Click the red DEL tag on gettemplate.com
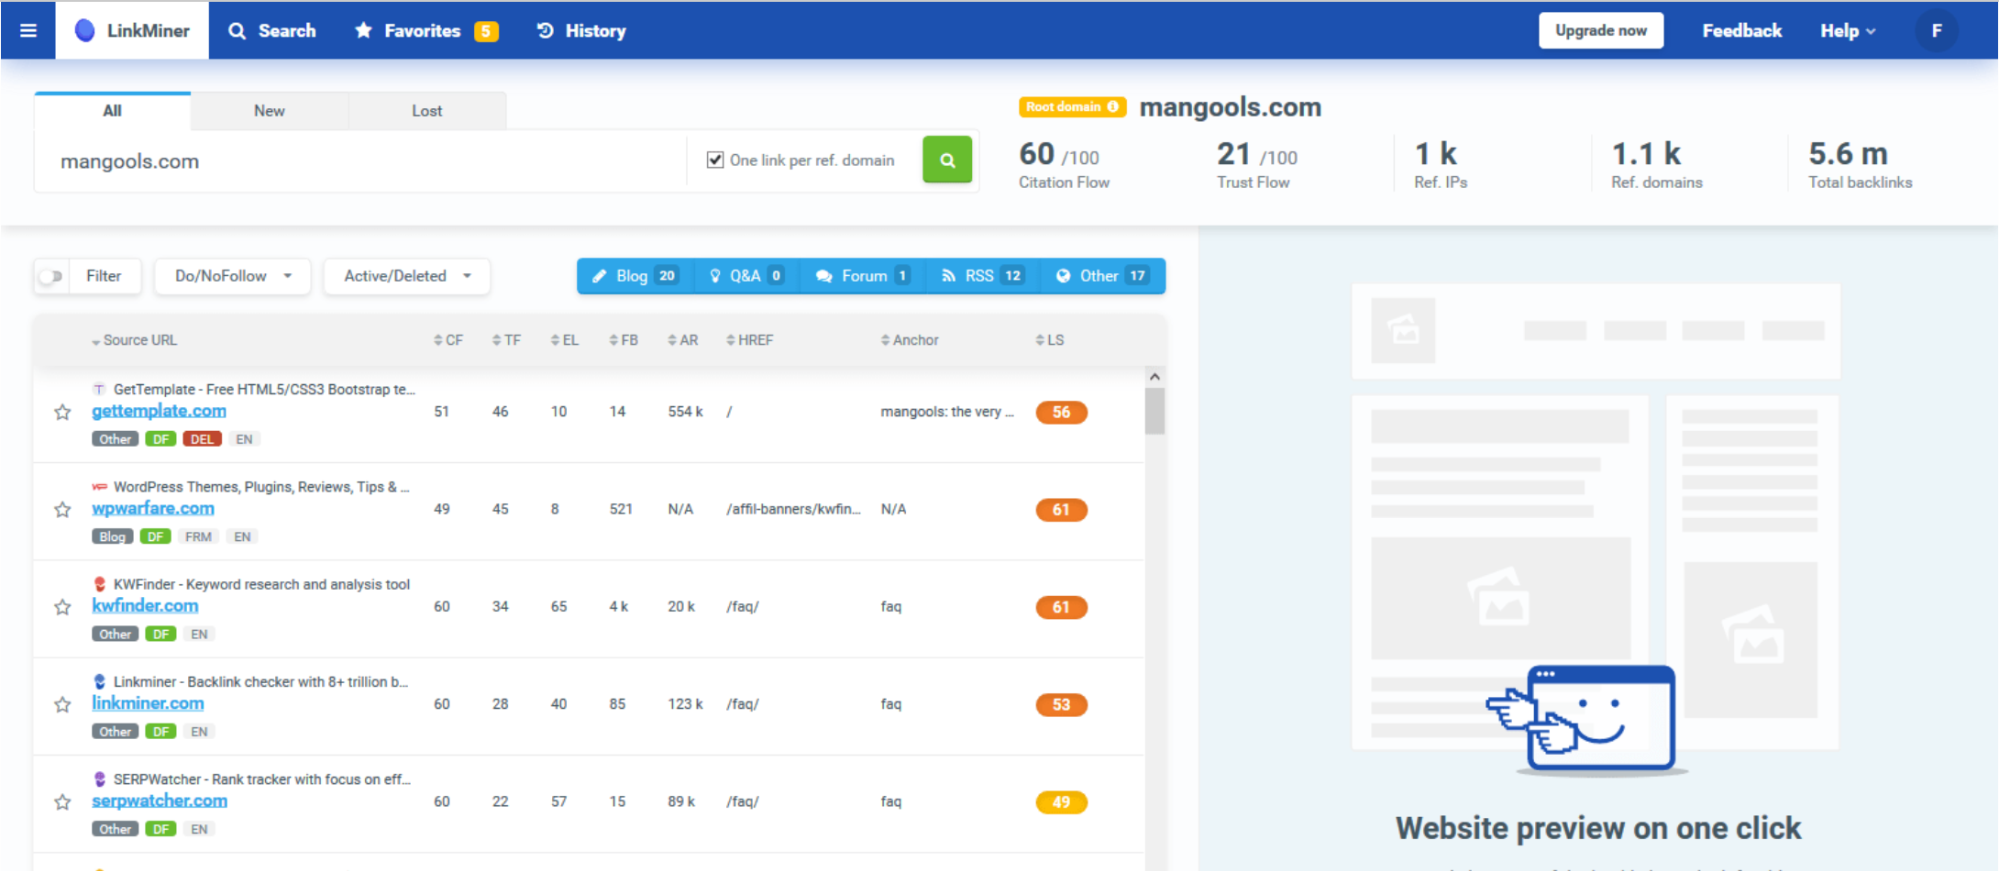The width and height of the screenshot is (1999, 872). click(202, 439)
